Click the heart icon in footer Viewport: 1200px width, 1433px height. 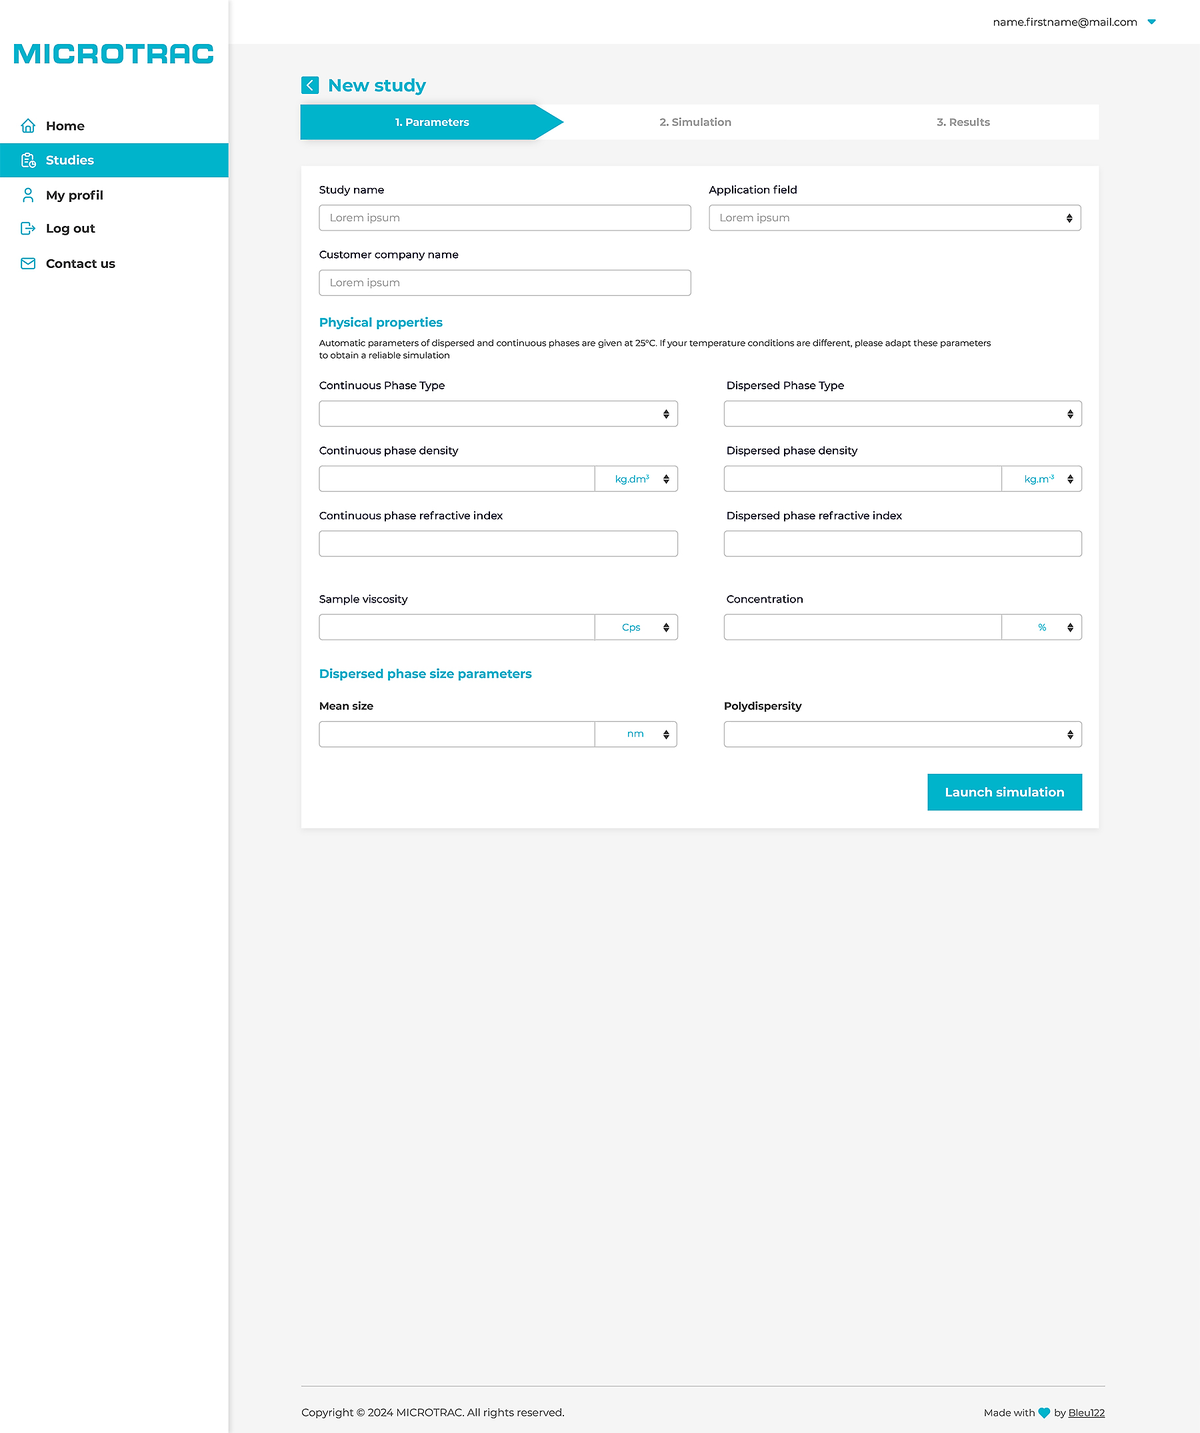(x=1044, y=1413)
